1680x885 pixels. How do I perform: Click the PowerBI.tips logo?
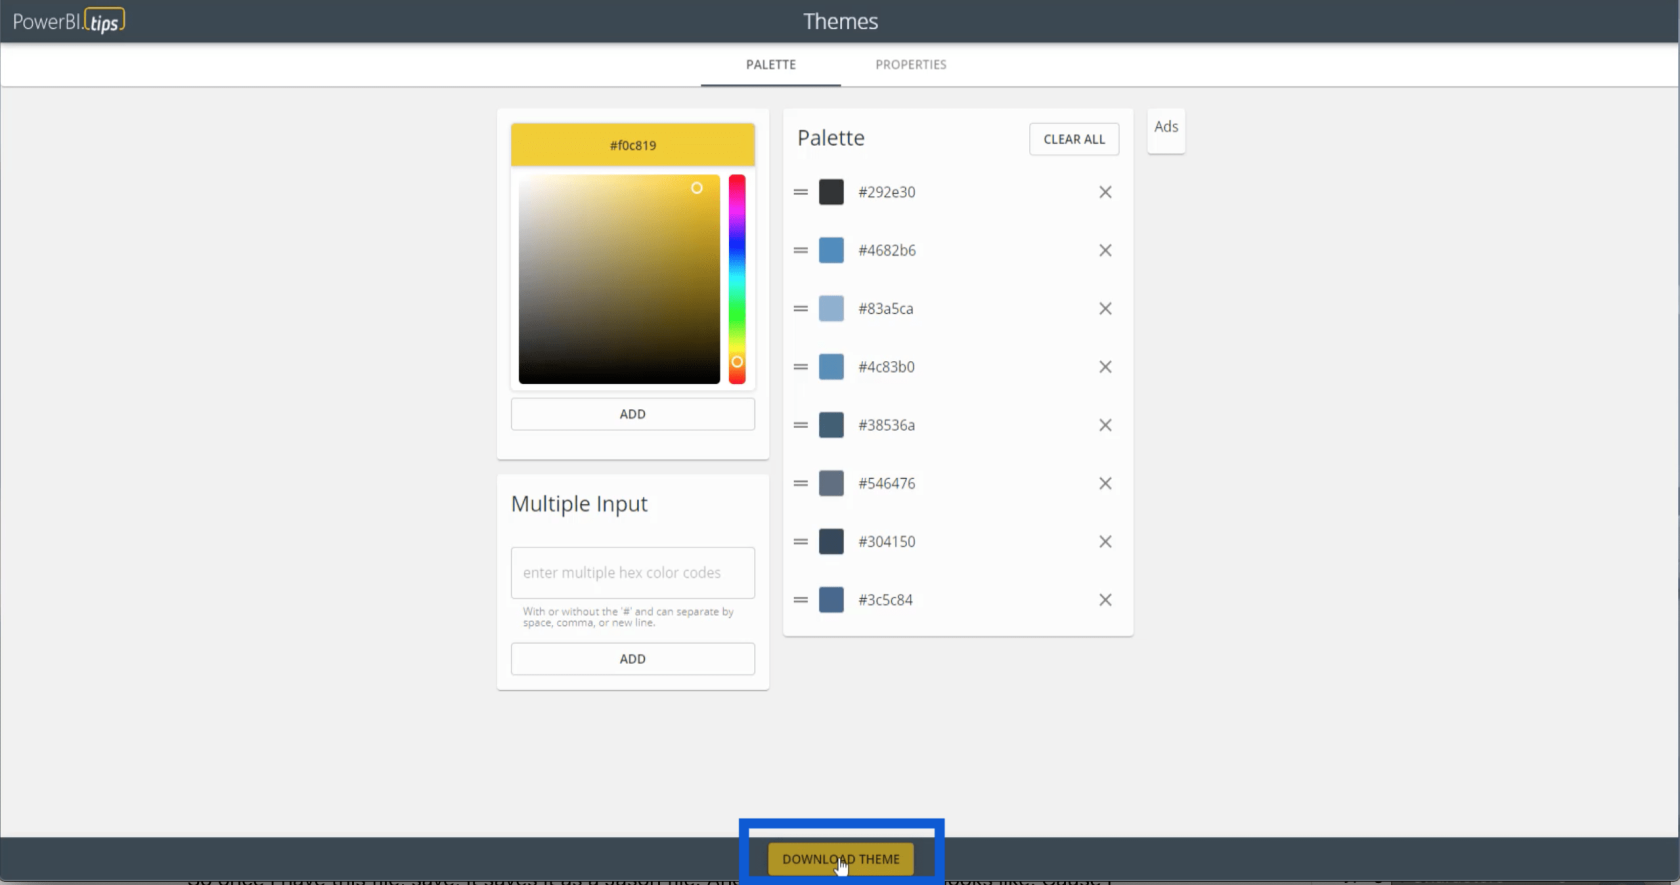coord(68,21)
